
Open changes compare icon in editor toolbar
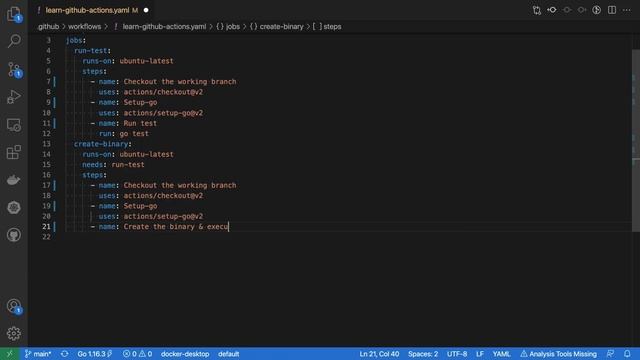(537, 10)
